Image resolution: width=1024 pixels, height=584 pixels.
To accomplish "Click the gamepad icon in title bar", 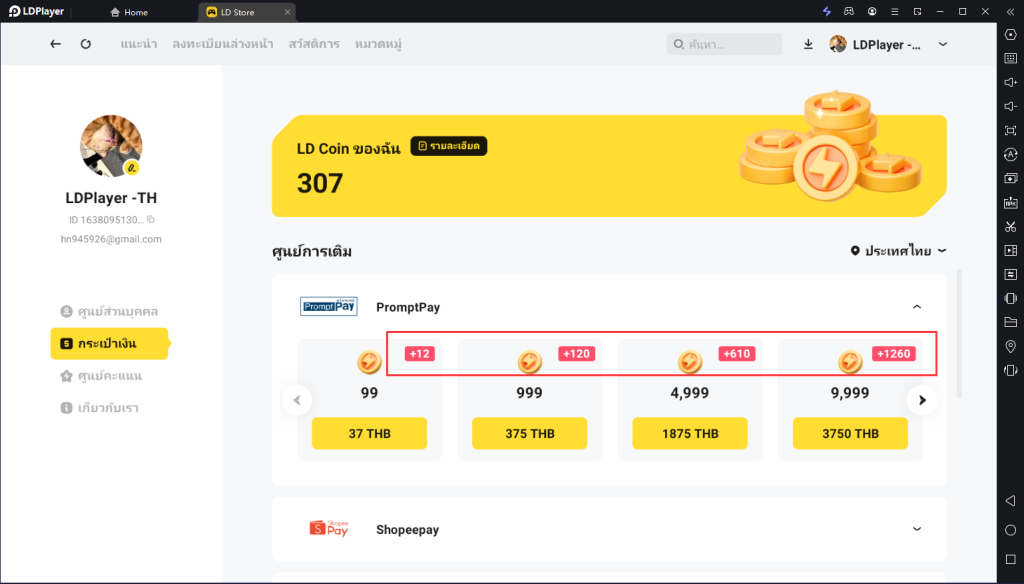I will [x=849, y=12].
